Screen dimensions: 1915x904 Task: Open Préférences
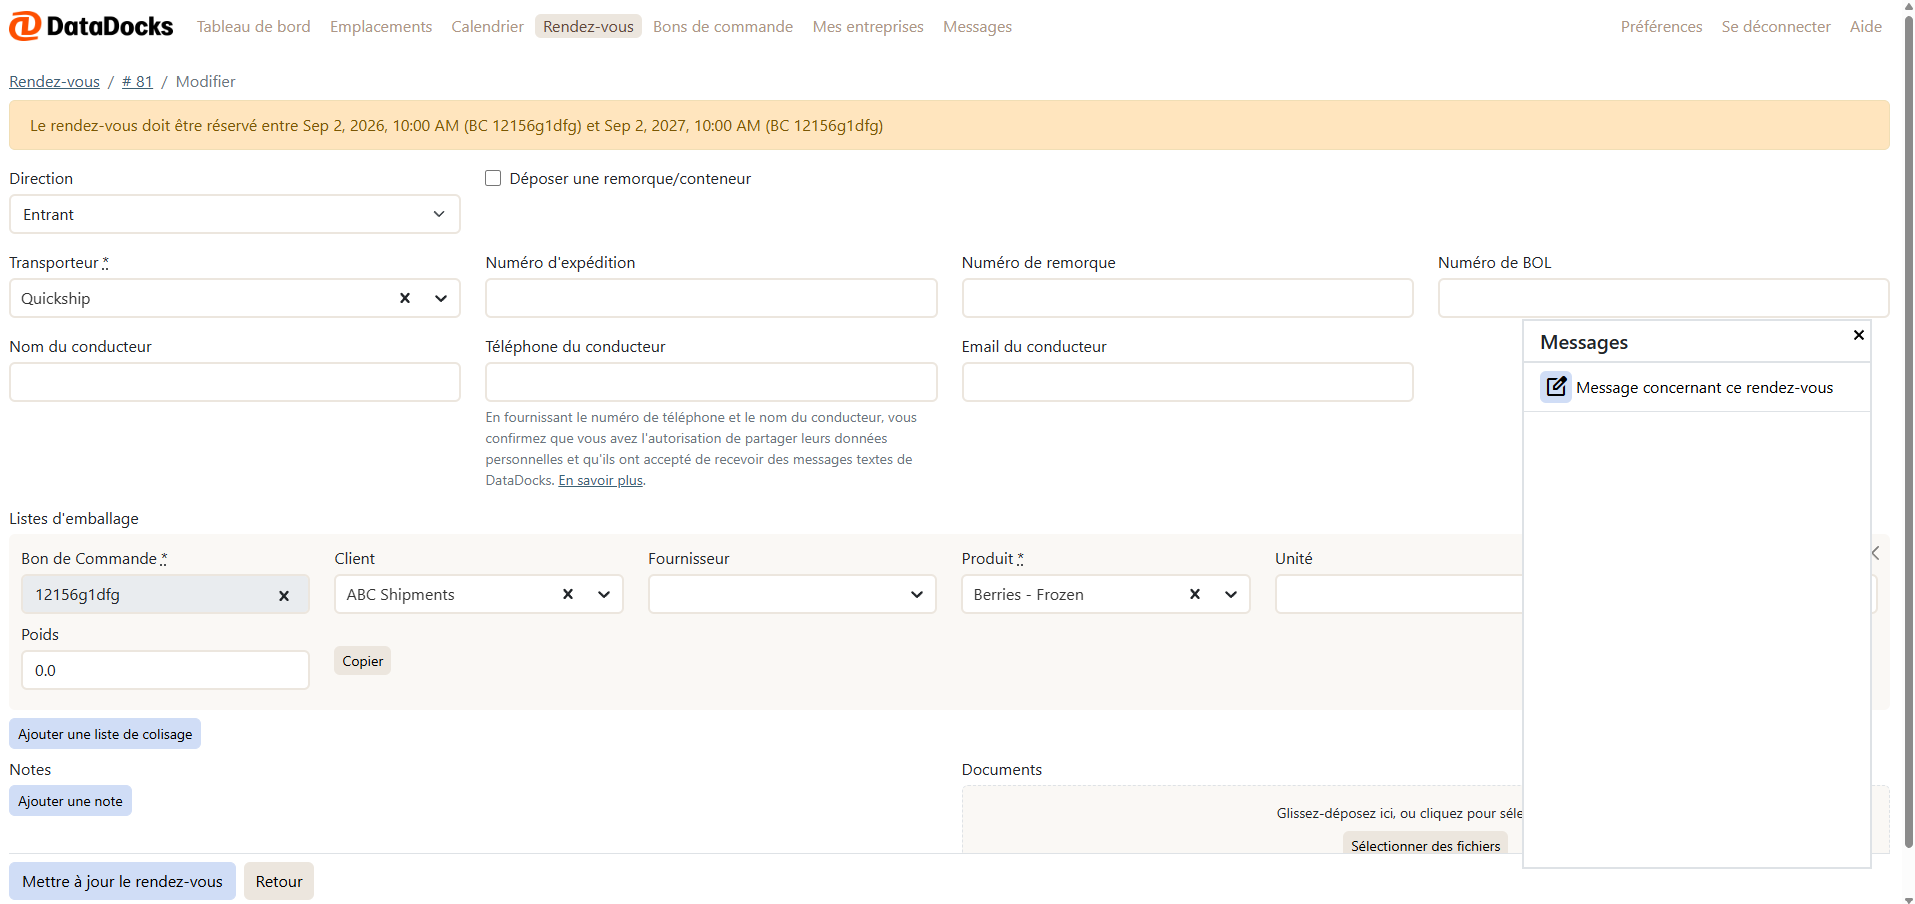1661,26
